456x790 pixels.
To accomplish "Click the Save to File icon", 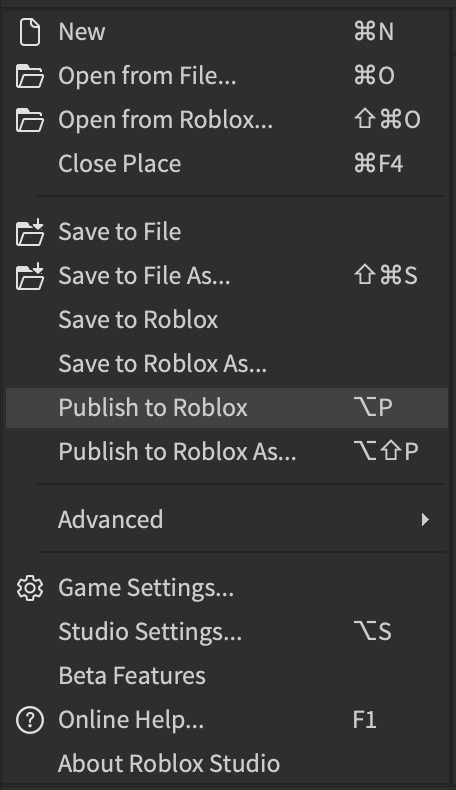I will [x=30, y=232].
